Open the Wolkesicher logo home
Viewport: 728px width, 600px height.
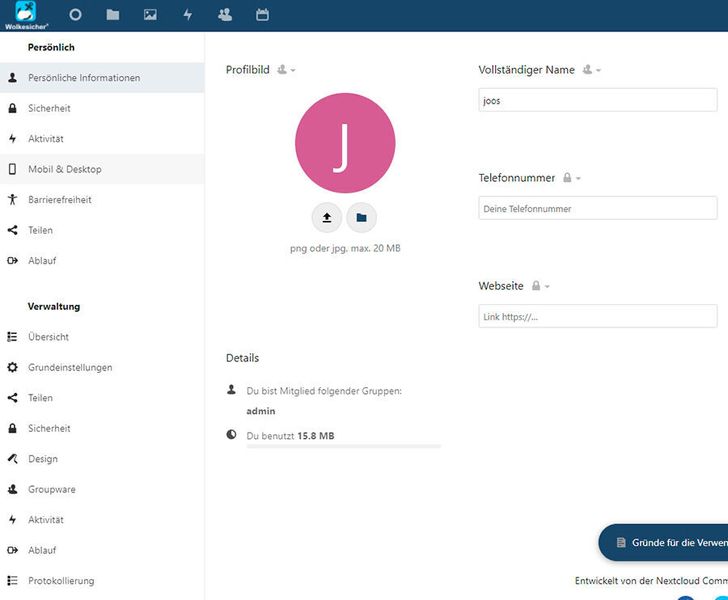[26, 15]
